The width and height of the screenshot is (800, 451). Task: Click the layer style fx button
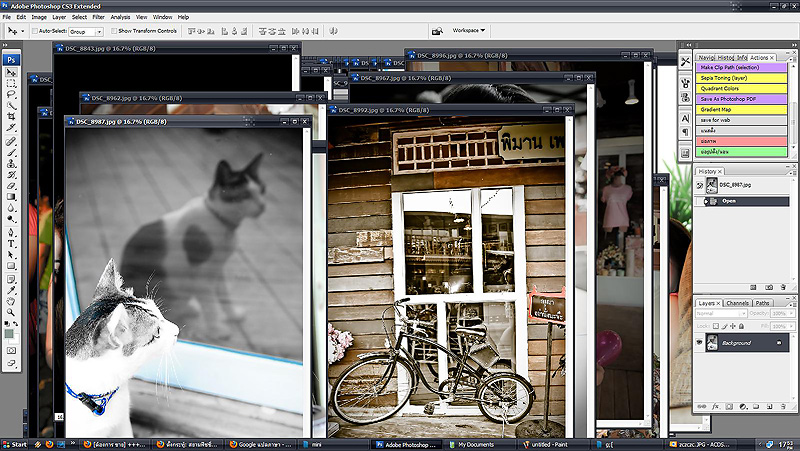click(x=715, y=407)
